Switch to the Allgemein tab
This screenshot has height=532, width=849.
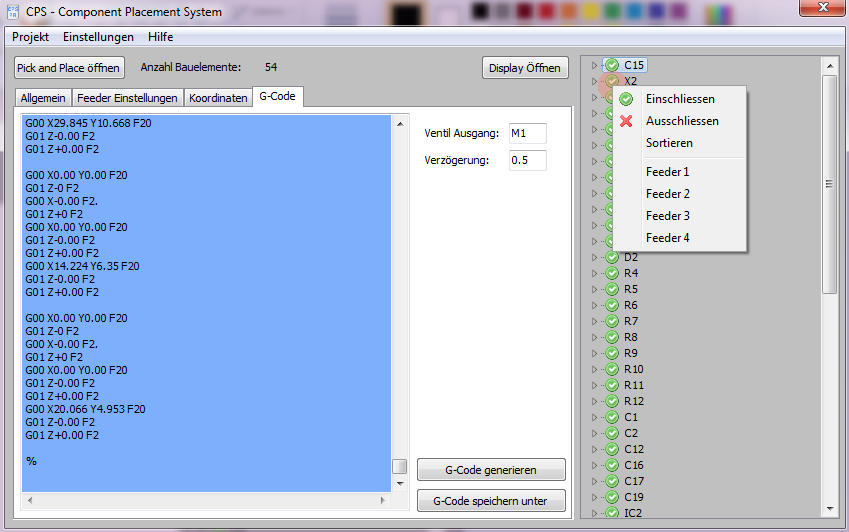[43, 98]
